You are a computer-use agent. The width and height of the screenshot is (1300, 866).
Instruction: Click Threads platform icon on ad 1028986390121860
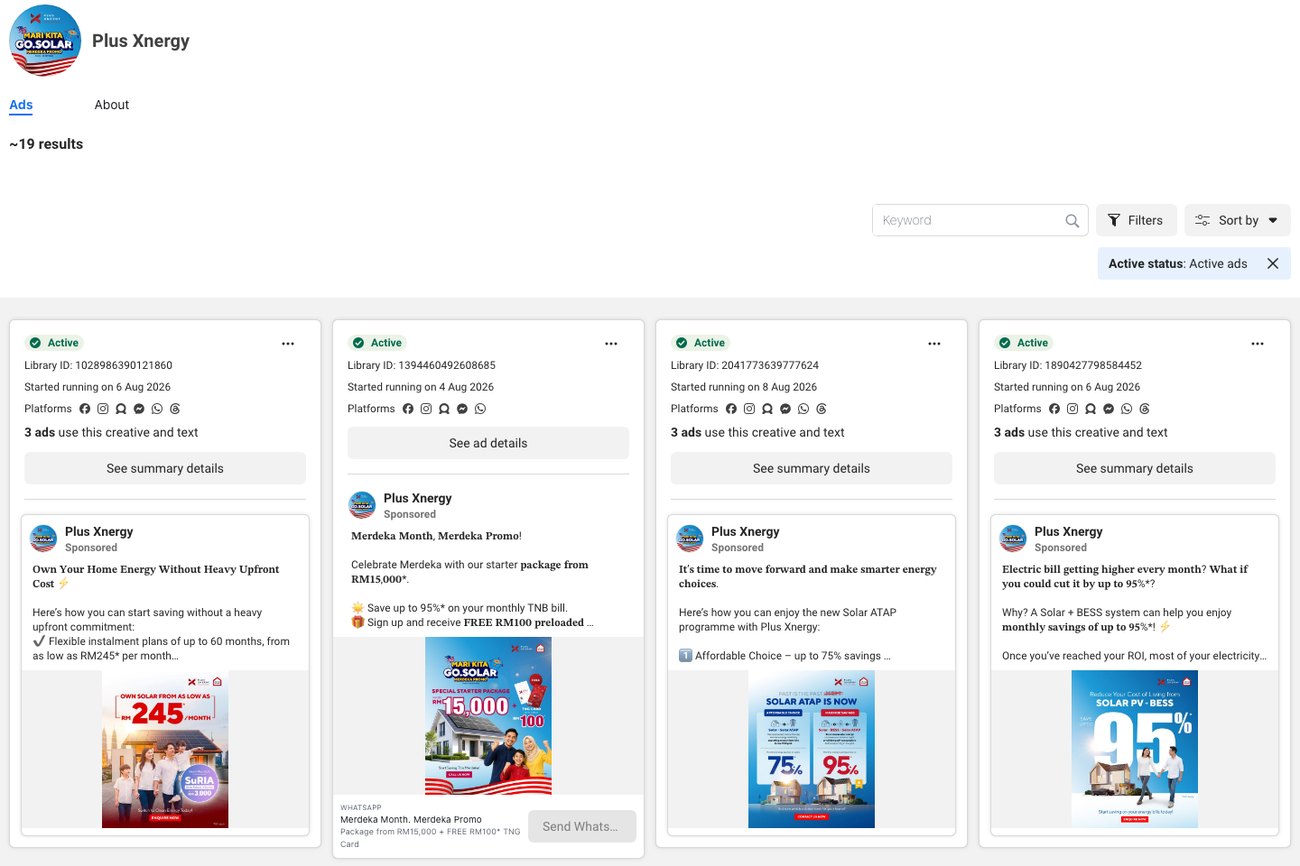coord(175,409)
